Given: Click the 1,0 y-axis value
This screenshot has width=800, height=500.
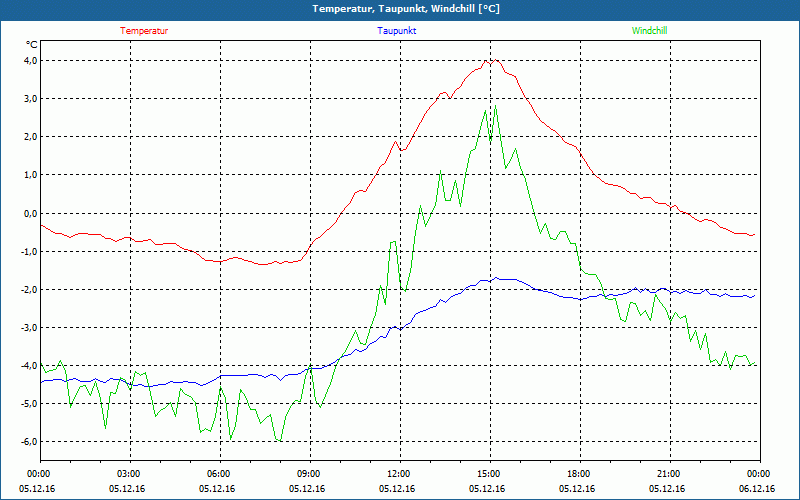Looking at the screenshot, I should (x=30, y=175).
